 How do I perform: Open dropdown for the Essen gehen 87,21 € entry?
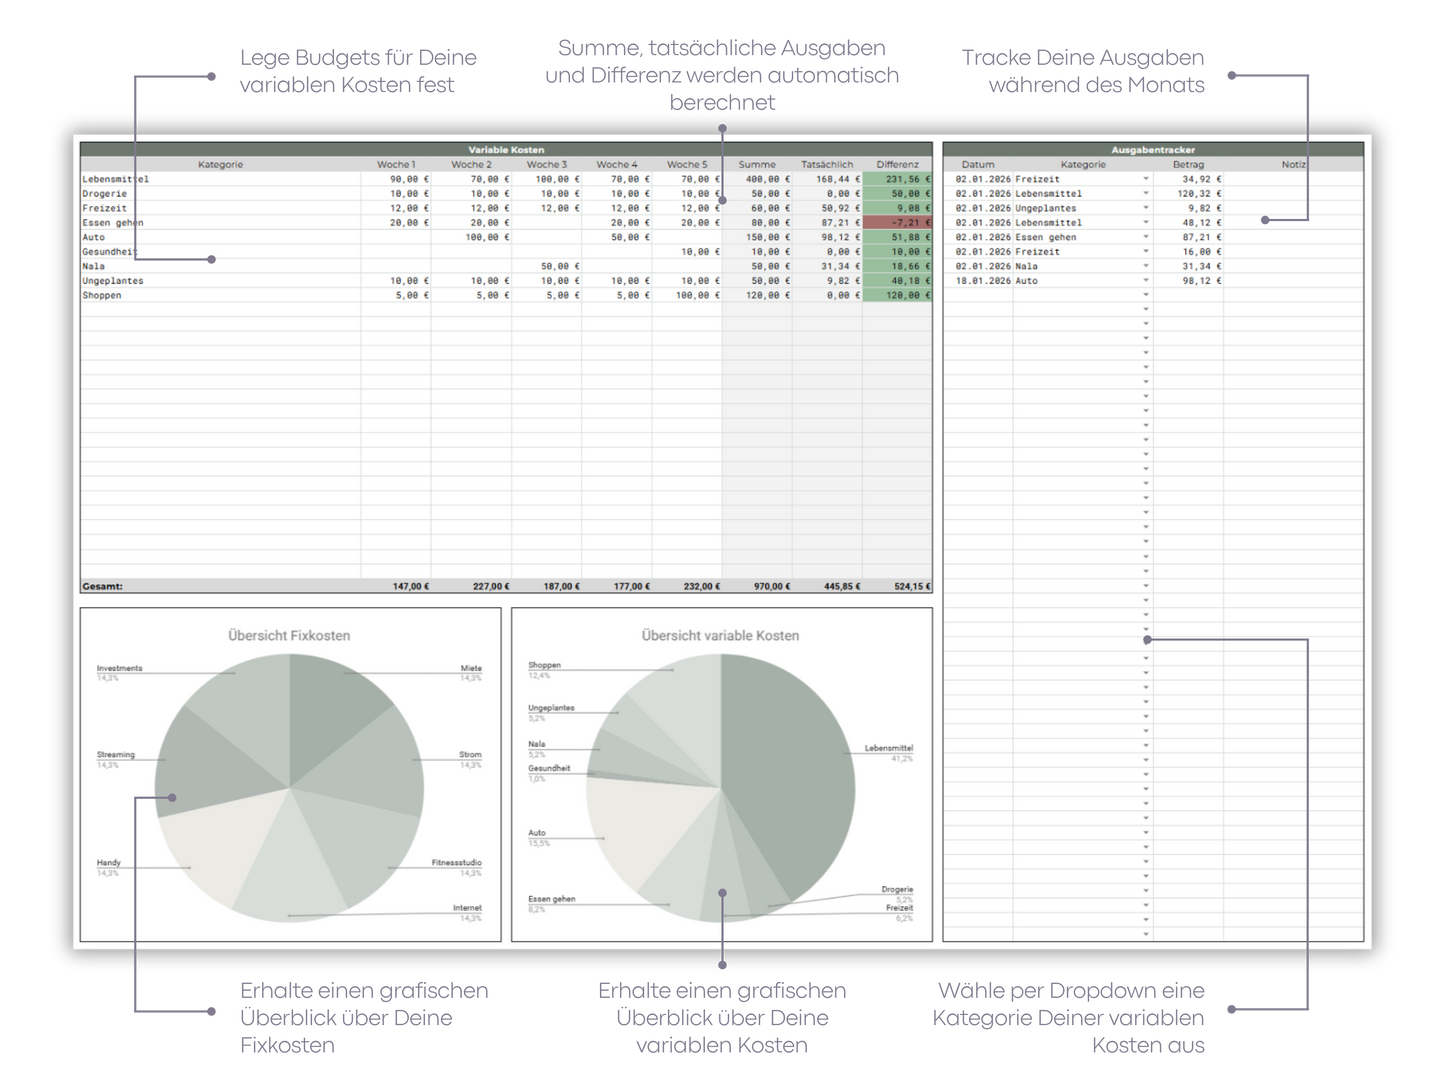[1146, 237]
